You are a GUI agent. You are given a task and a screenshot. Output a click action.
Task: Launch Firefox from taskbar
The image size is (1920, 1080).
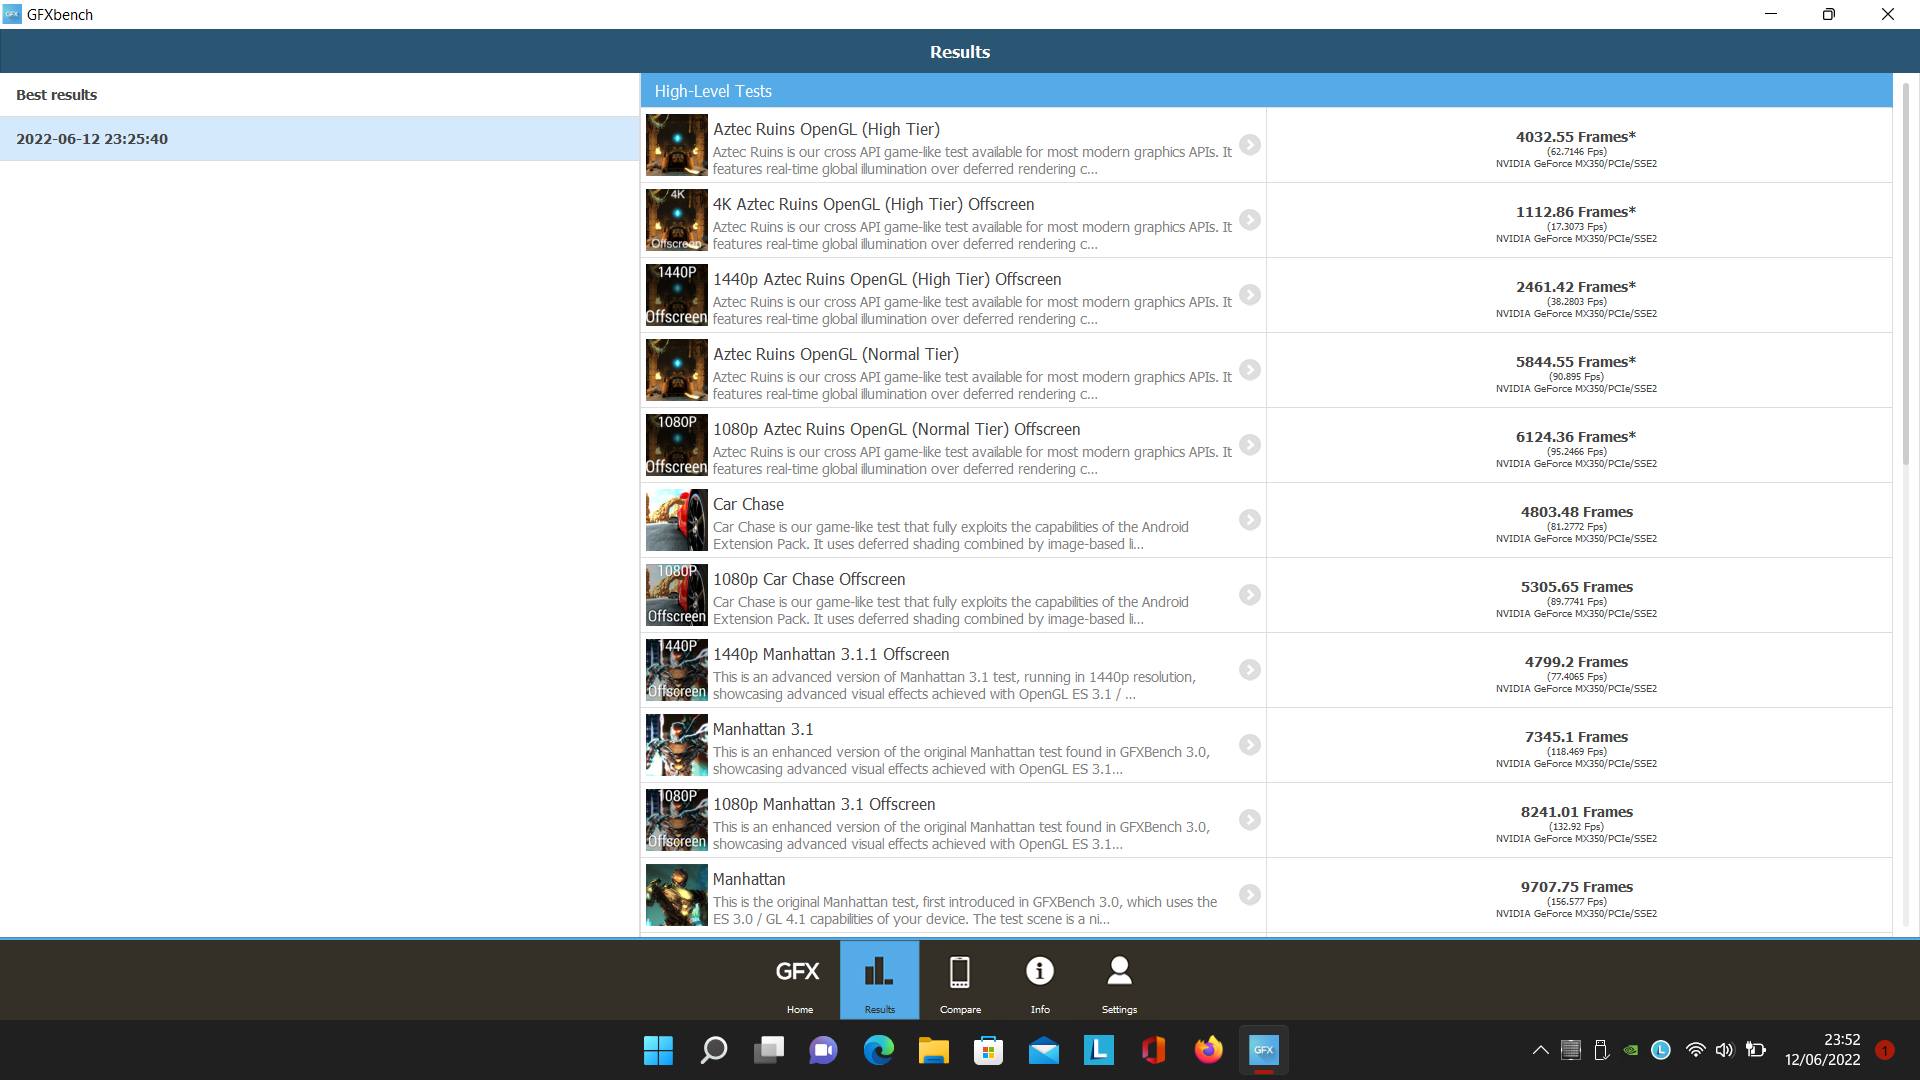1208,1050
